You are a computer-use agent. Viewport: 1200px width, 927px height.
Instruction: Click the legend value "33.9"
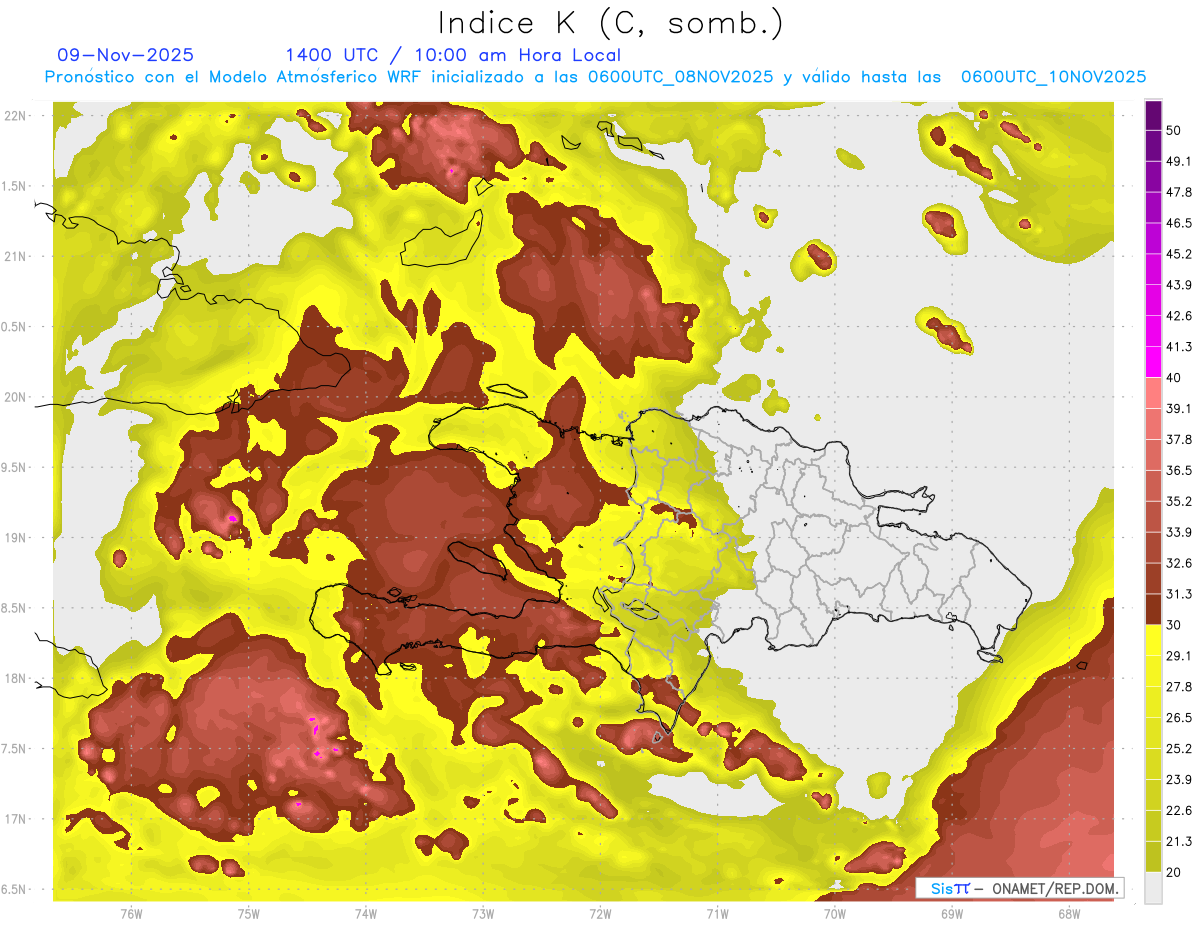pos(1179,532)
